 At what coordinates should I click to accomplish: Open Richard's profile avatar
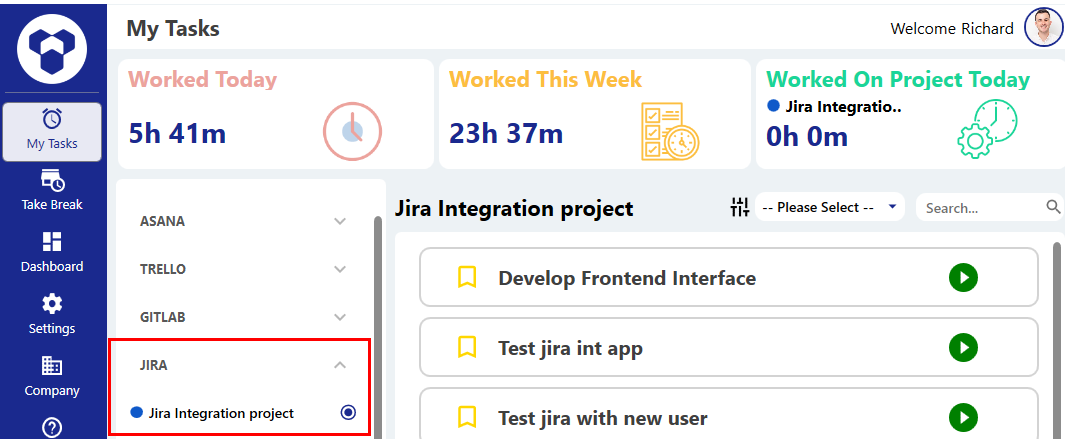[x=1044, y=28]
